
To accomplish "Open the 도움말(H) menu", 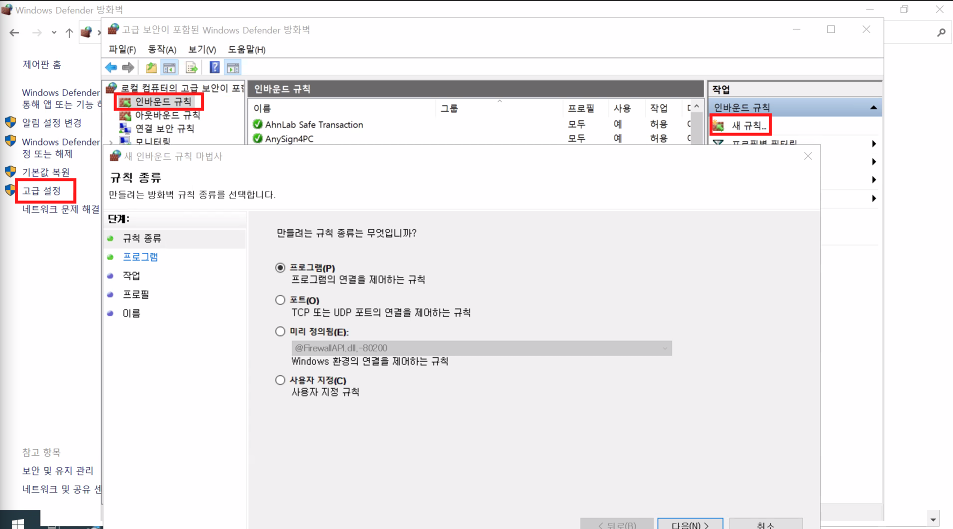I will click(x=247, y=49).
